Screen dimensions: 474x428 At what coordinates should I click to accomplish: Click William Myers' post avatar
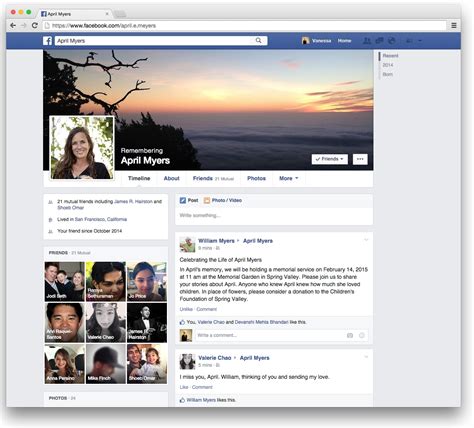(187, 245)
